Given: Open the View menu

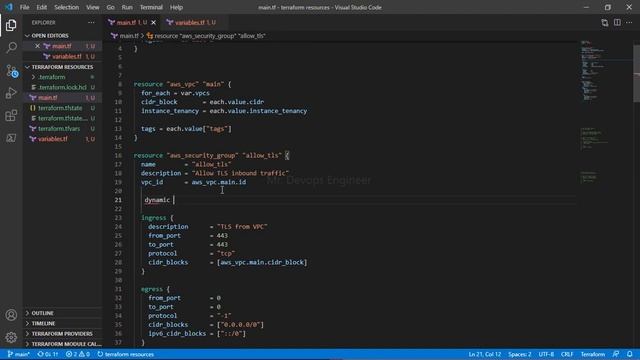Looking at the screenshot, I should coord(93,7).
